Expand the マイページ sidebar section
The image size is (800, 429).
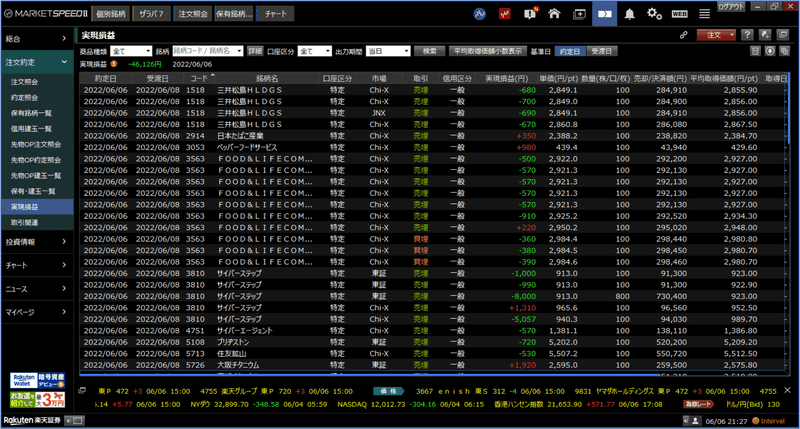[36, 312]
